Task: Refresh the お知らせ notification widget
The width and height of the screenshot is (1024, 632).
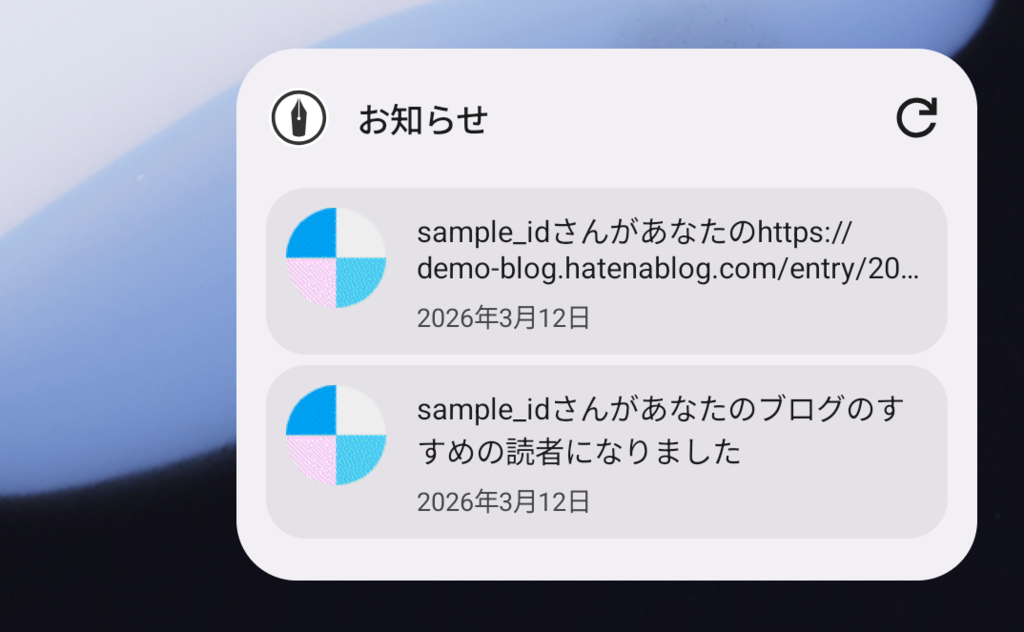Action: pyautogui.click(x=916, y=118)
